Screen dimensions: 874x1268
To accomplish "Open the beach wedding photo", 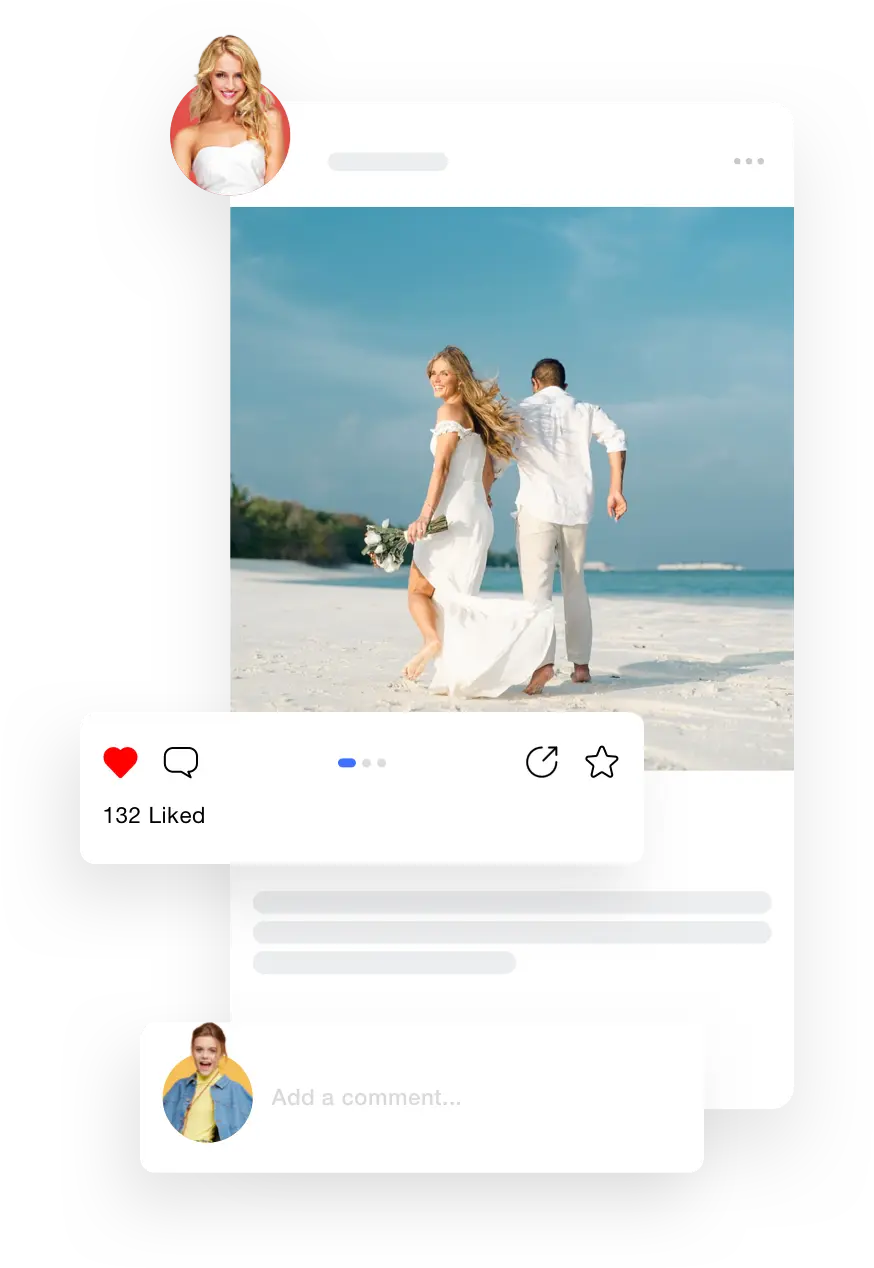I will click(x=512, y=488).
